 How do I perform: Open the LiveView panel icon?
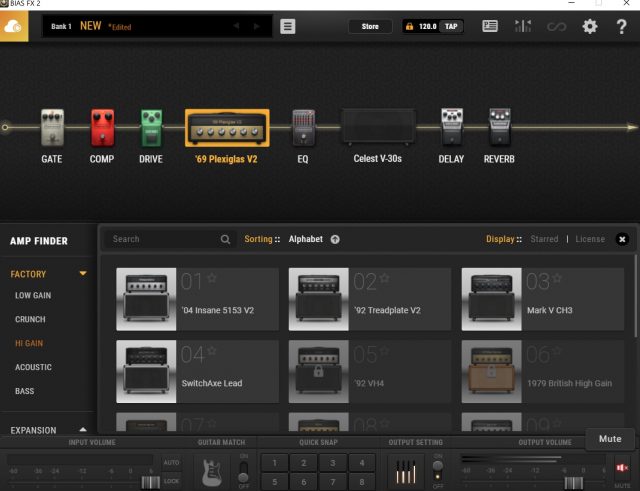(x=490, y=26)
